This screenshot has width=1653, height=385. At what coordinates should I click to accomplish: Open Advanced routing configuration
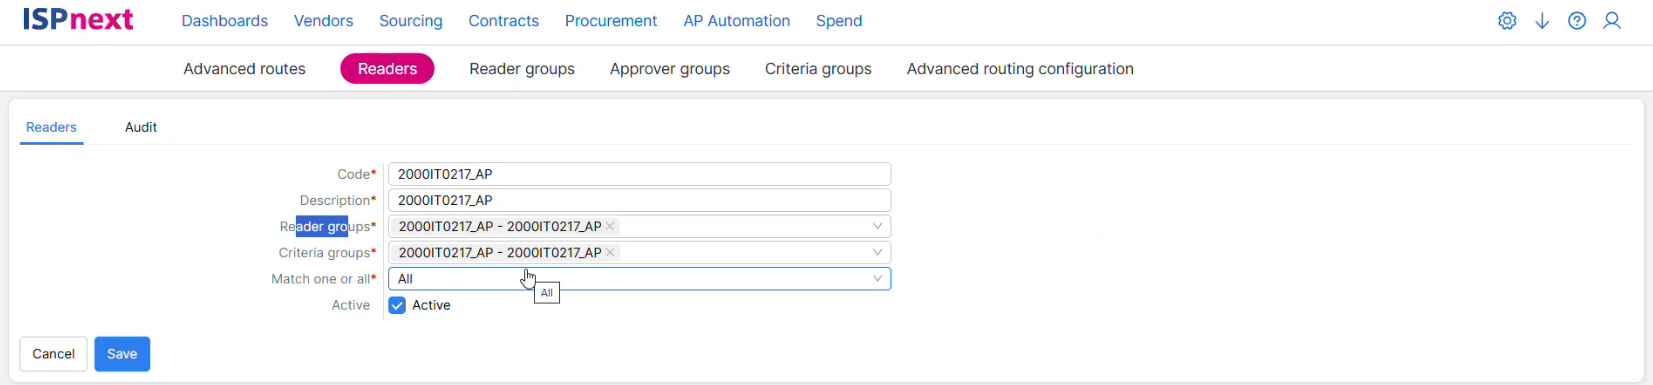pos(1020,69)
